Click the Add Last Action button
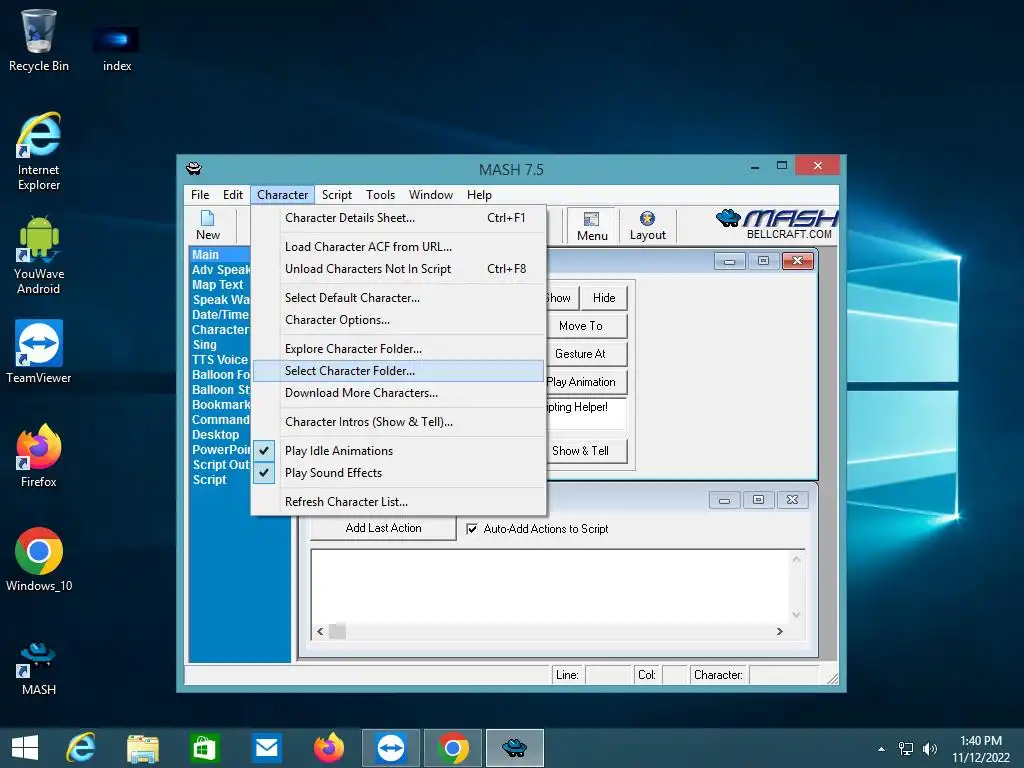The image size is (1024, 768). 383,528
